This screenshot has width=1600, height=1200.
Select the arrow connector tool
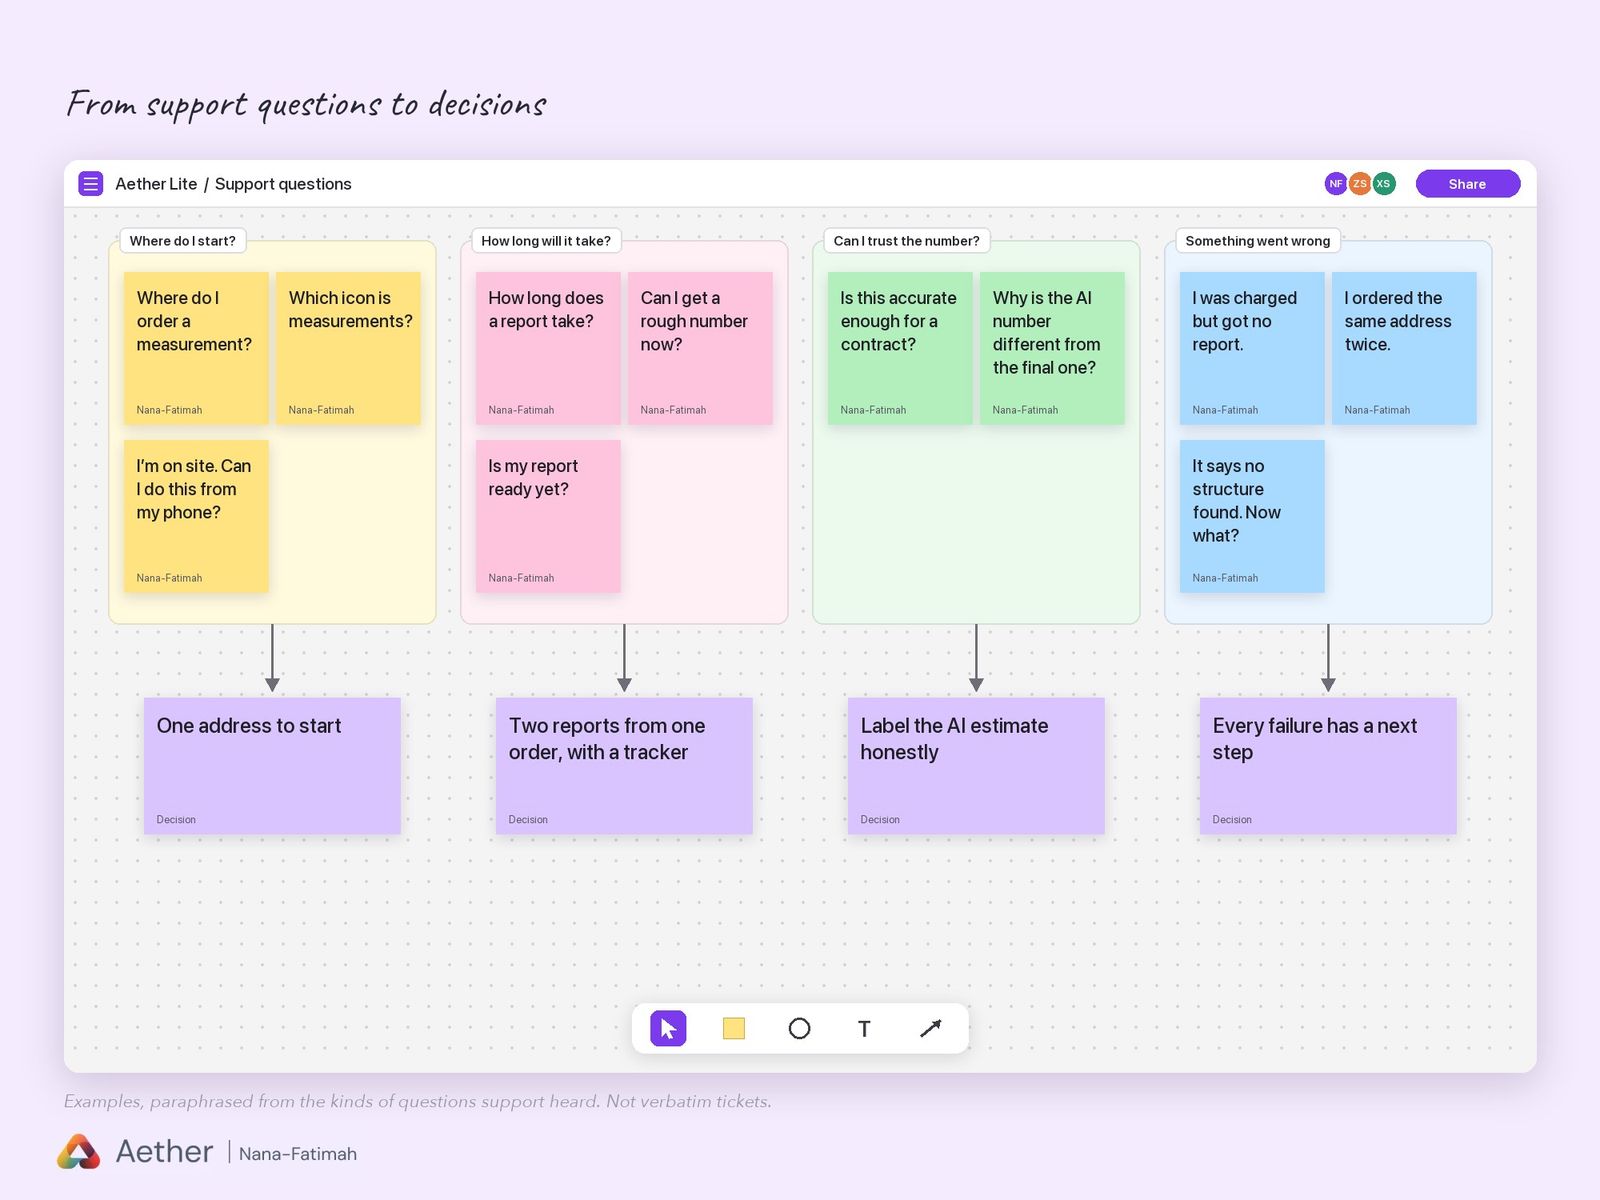click(x=930, y=1028)
